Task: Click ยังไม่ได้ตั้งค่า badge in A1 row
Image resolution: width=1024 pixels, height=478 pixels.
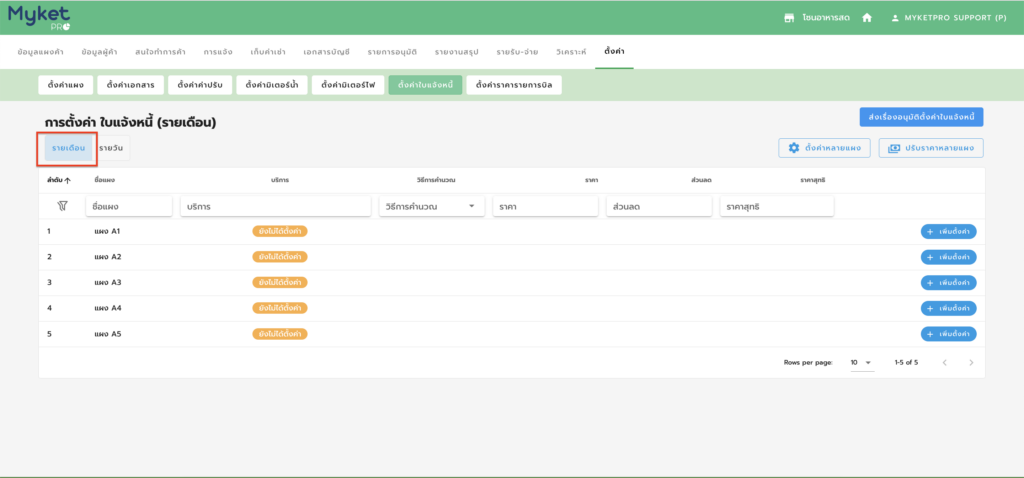Action: click(280, 231)
